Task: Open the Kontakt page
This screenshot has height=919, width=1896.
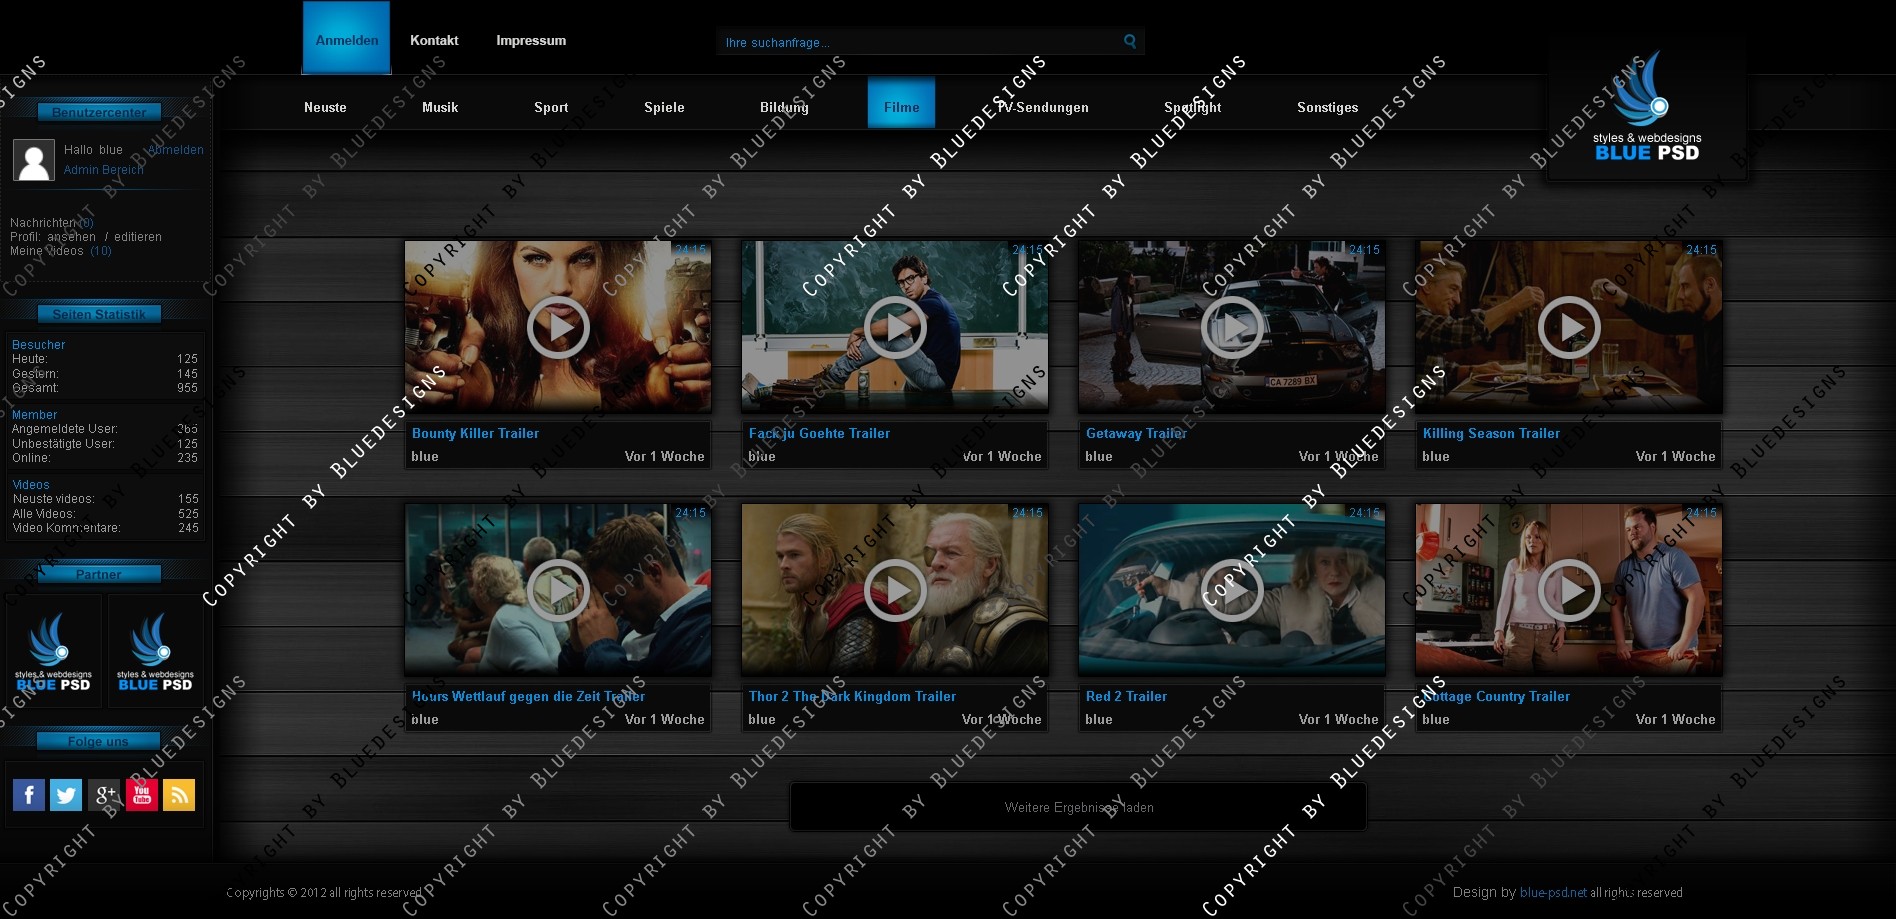Action: point(434,40)
